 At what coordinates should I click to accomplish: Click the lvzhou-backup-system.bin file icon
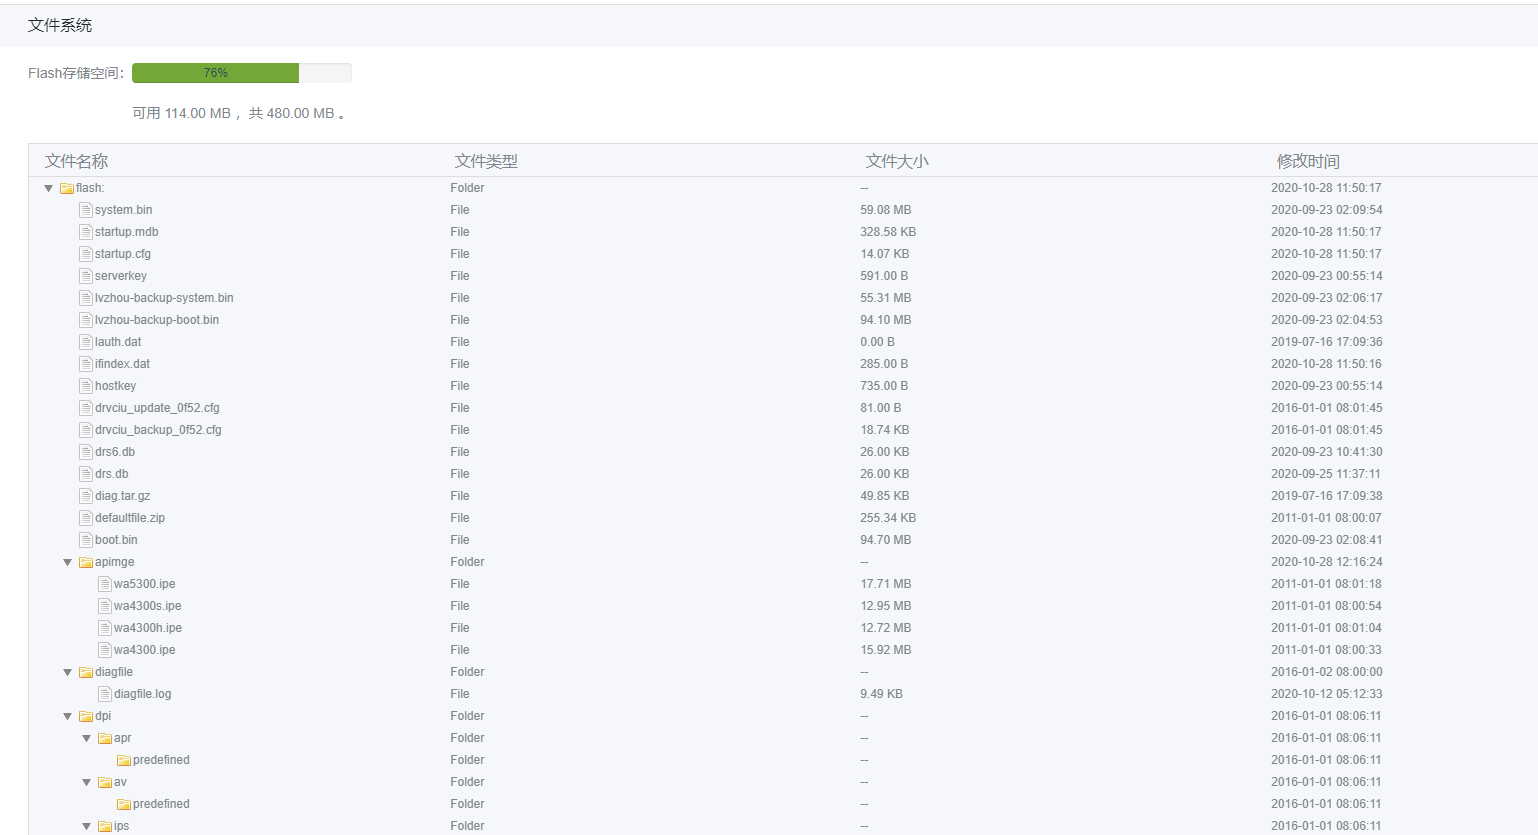pyautogui.click(x=86, y=298)
